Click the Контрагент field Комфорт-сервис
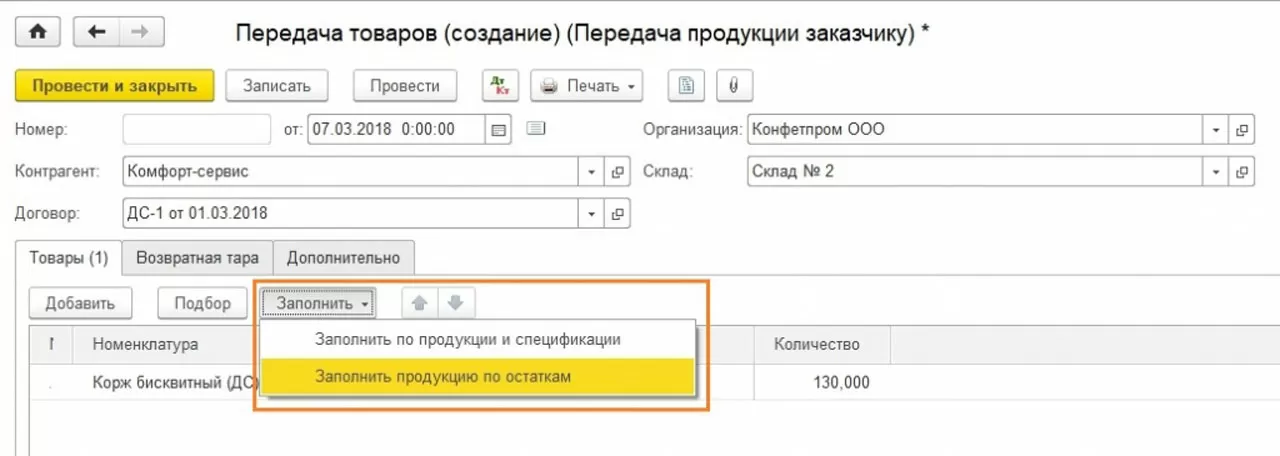This screenshot has width=1280, height=456. 351,171
